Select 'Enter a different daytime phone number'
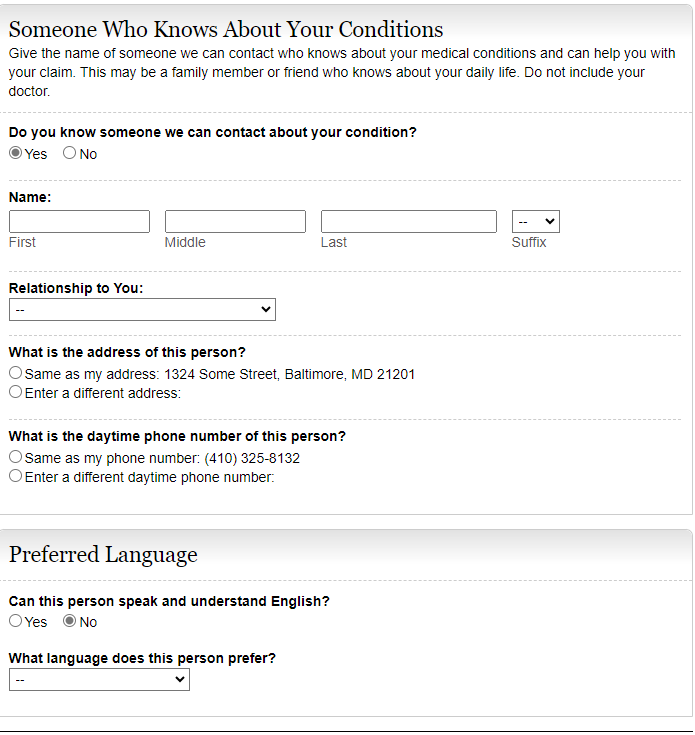The width and height of the screenshot is (695, 735). click(16, 477)
